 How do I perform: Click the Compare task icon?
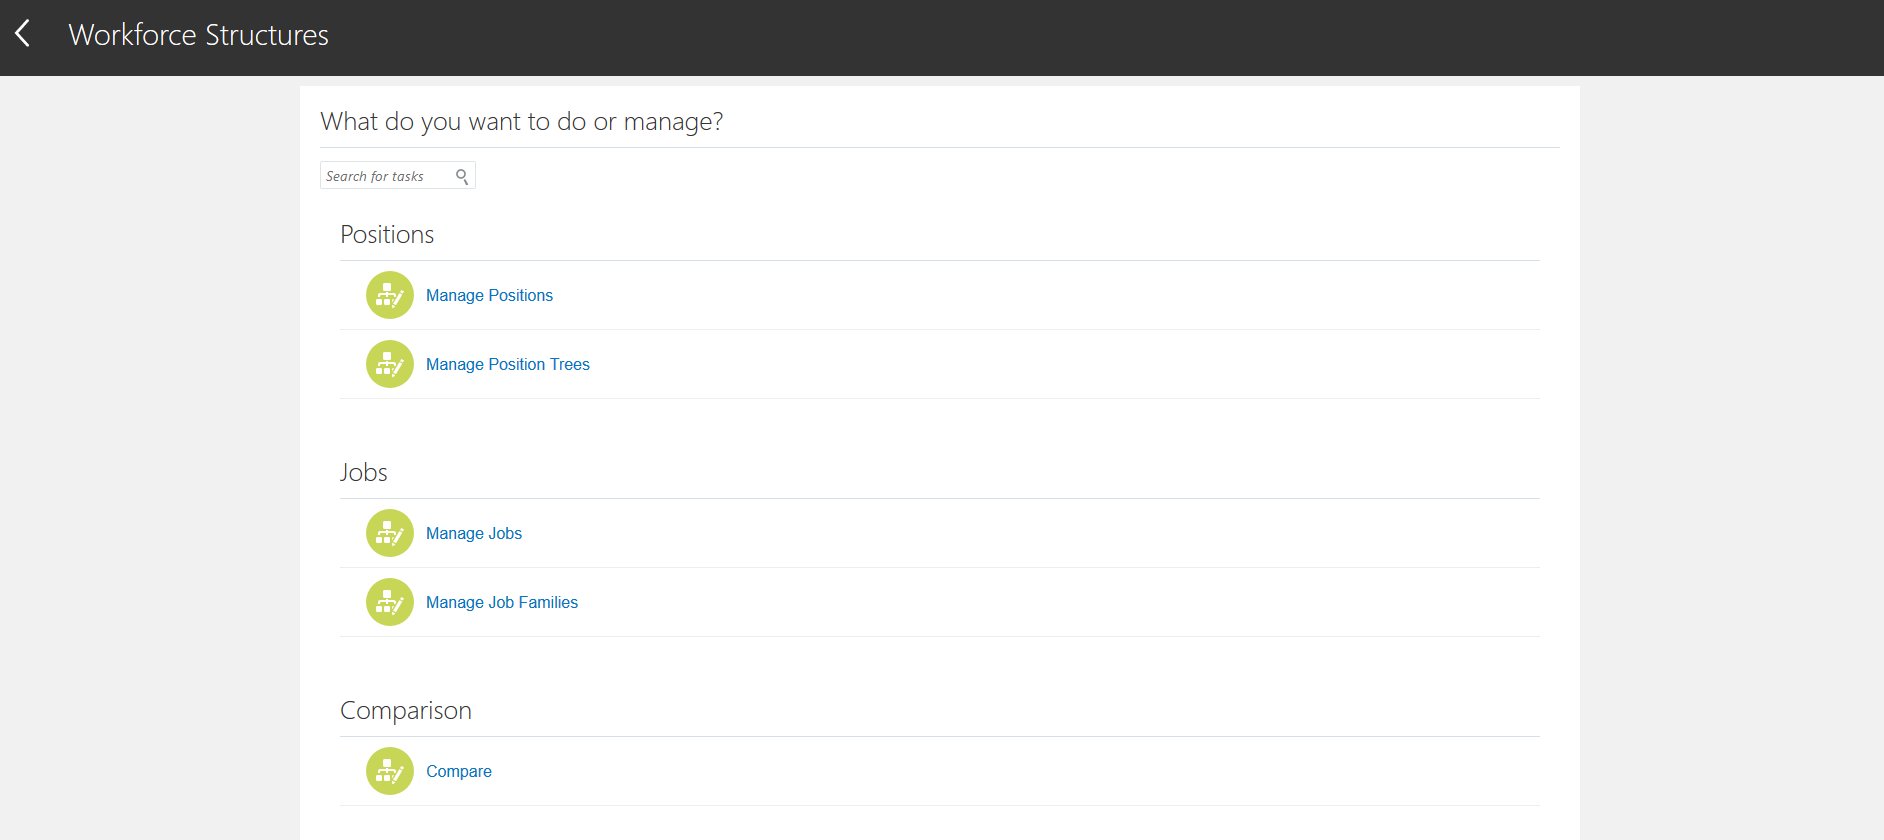pos(390,771)
